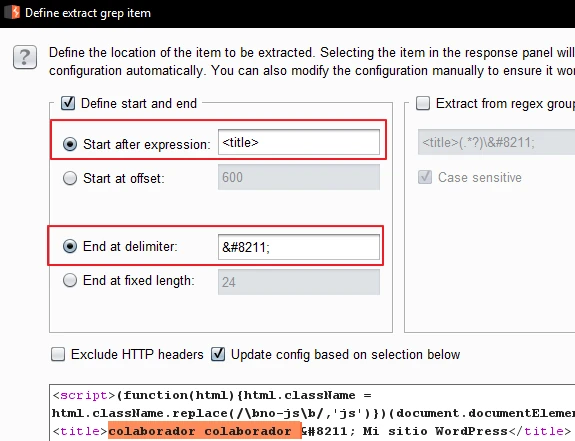Image resolution: width=575 pixels, height=441 pixels.
Task: Uncheck Define start and end checkbox
Action: [x=68, y=103]
